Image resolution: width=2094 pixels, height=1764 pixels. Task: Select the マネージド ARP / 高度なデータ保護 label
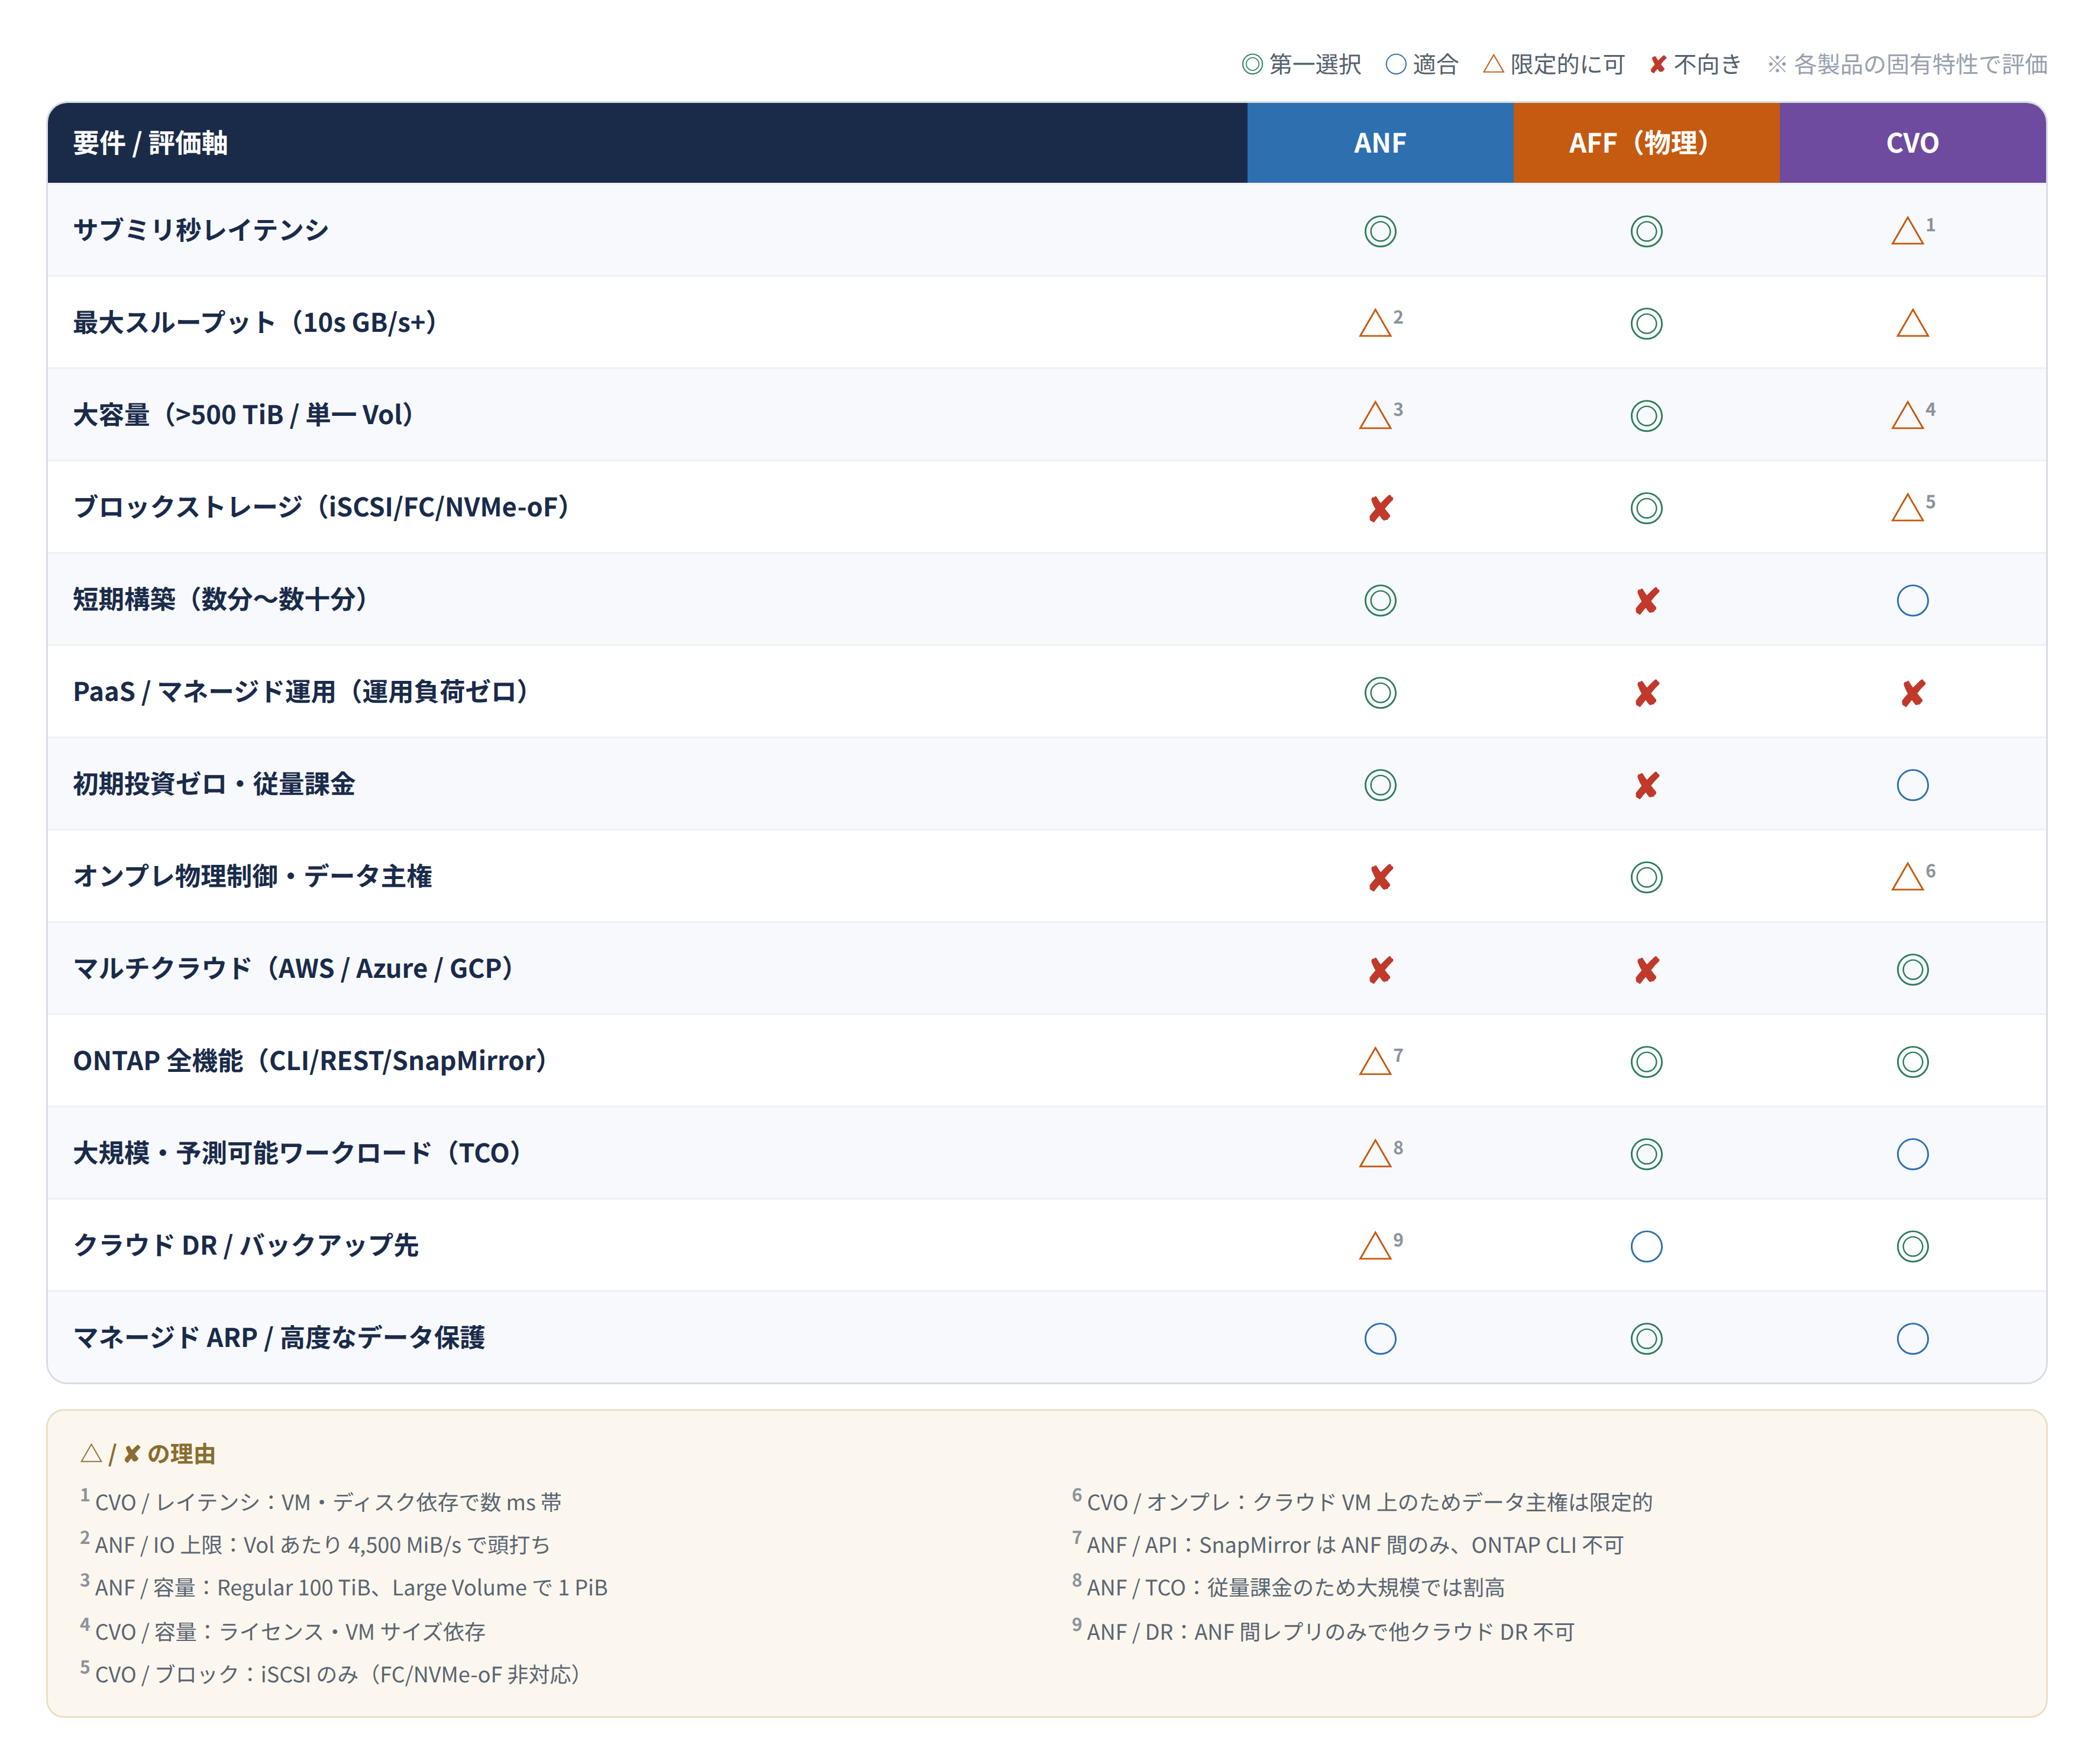click(279, 1337)
